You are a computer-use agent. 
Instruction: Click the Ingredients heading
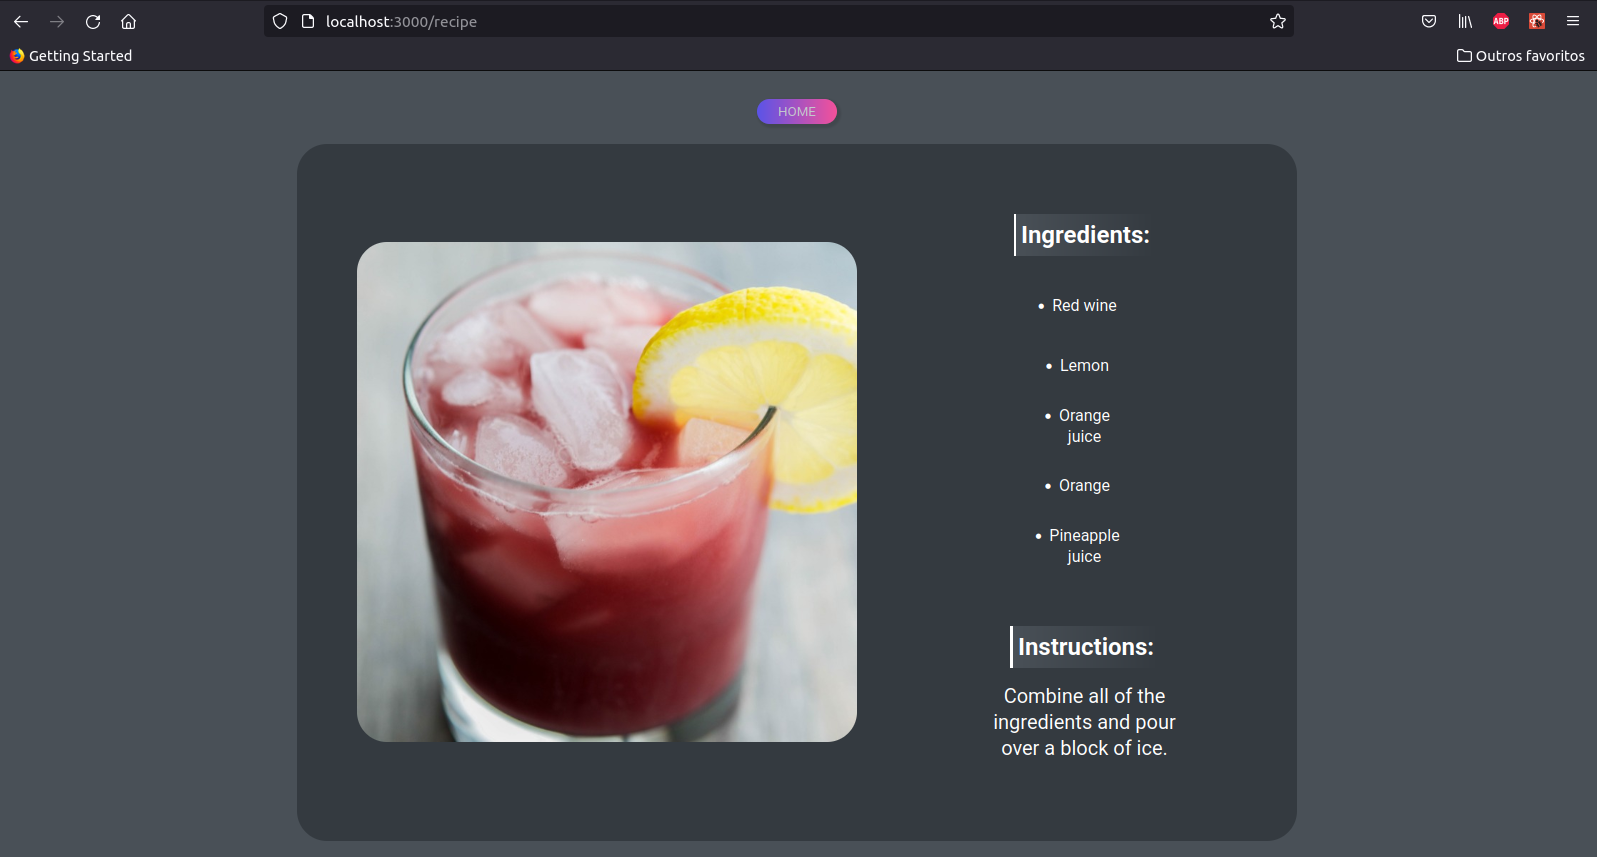(1084, 235)
